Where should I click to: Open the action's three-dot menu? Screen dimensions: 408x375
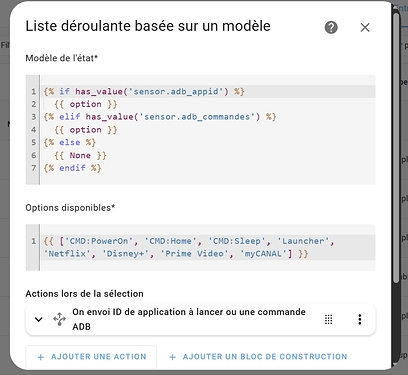click(x=360, y=319)
